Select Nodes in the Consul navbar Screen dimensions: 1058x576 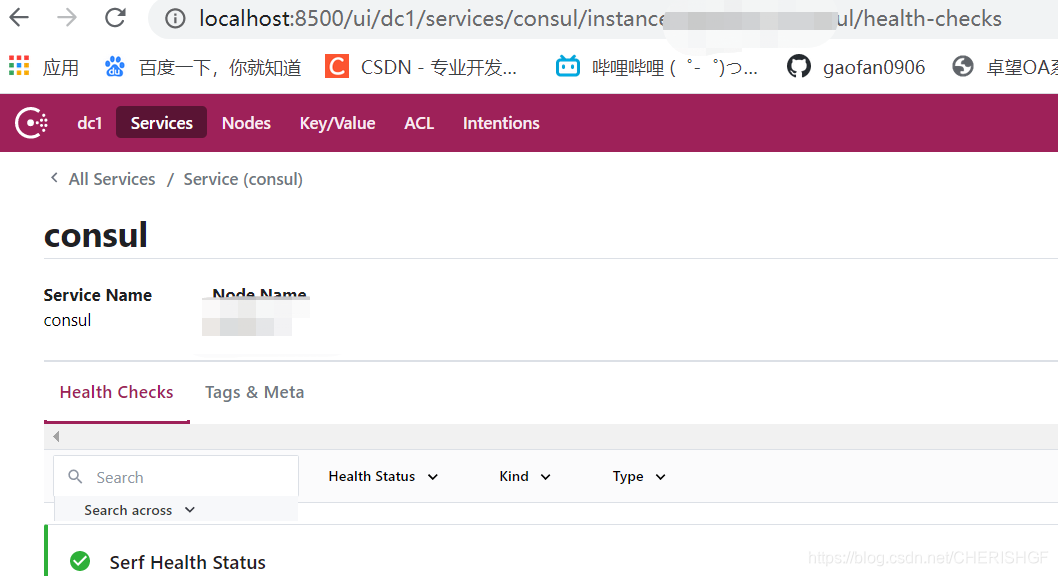[246, 122]
